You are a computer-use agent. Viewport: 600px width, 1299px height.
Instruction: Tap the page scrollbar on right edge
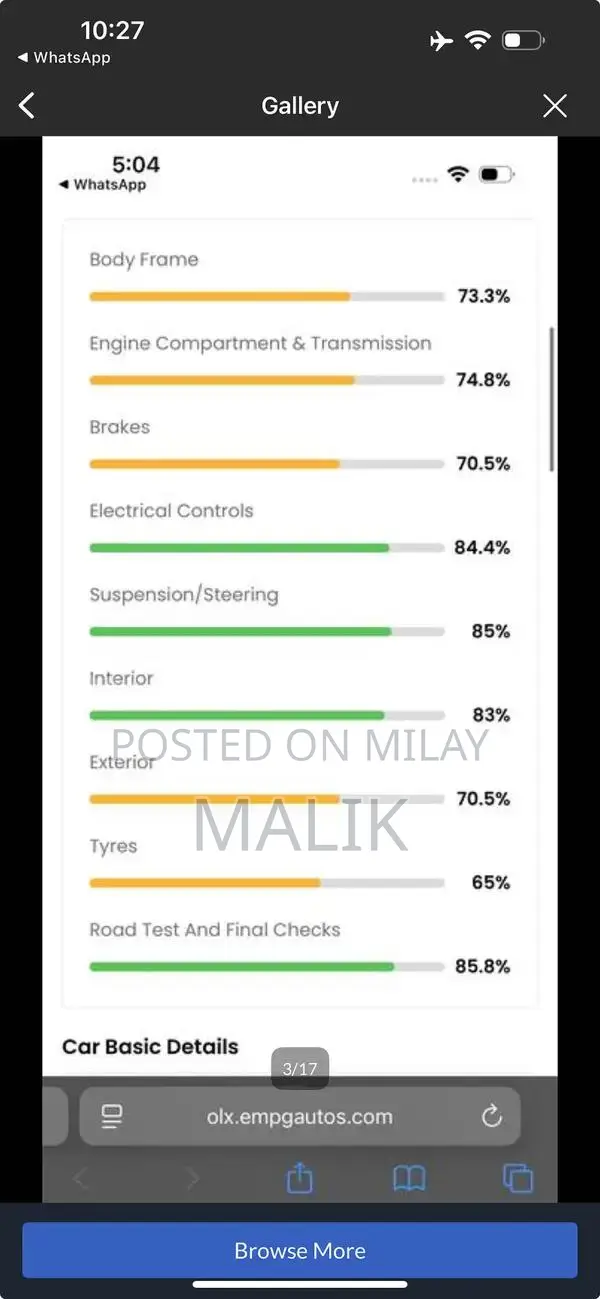click(552, 400)
